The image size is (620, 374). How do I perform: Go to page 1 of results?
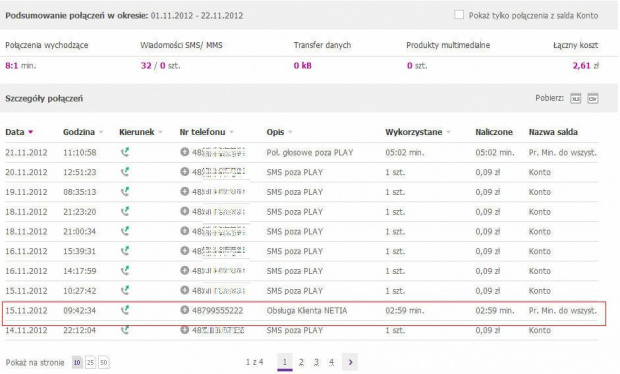point(285,362)
